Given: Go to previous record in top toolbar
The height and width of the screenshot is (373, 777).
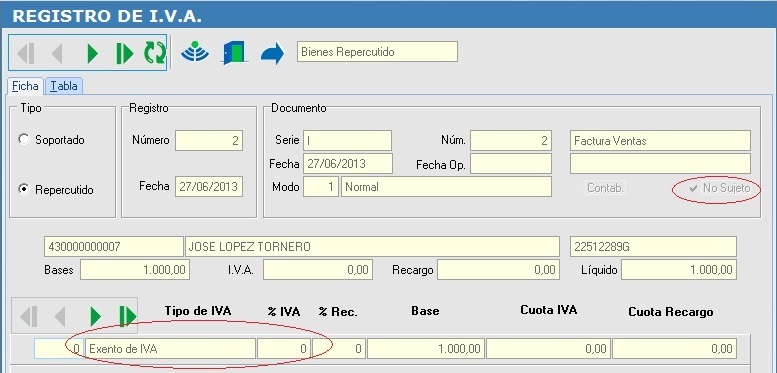Looking at the screenshot, I should [57, 53].
